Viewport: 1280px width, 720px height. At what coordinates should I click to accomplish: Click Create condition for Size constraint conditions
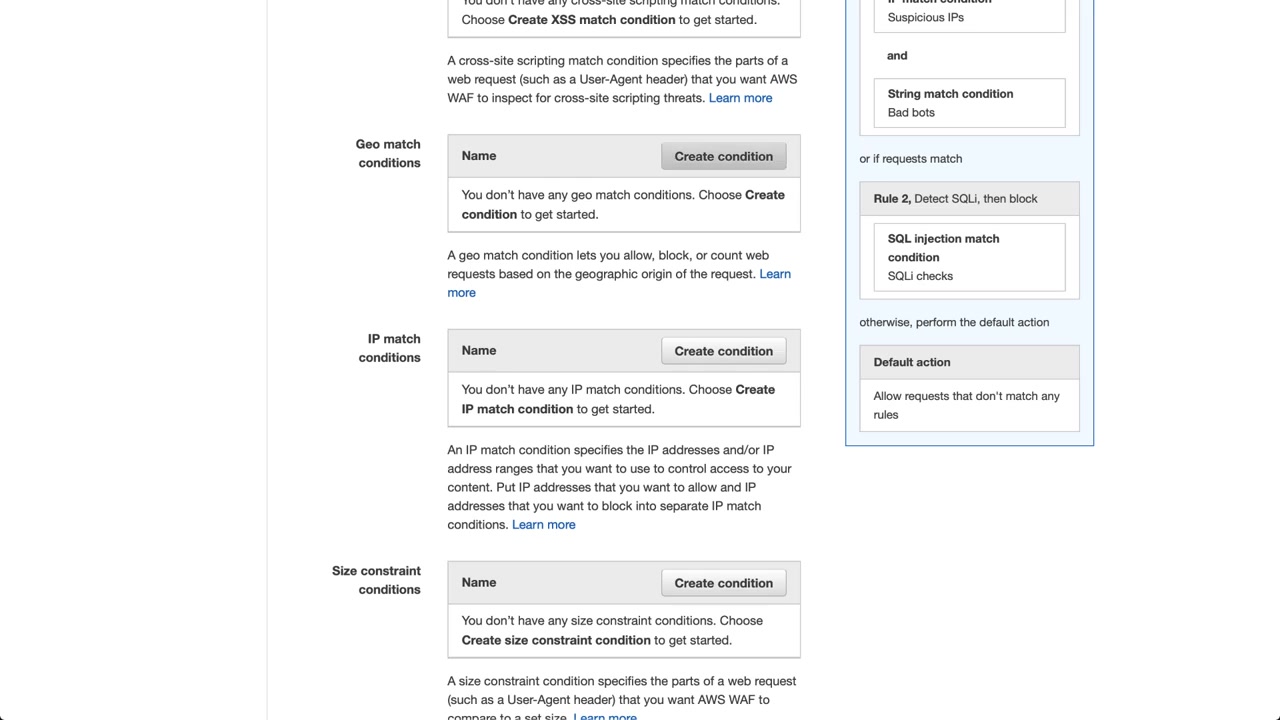pyautogui.click(x=723, y=583)
